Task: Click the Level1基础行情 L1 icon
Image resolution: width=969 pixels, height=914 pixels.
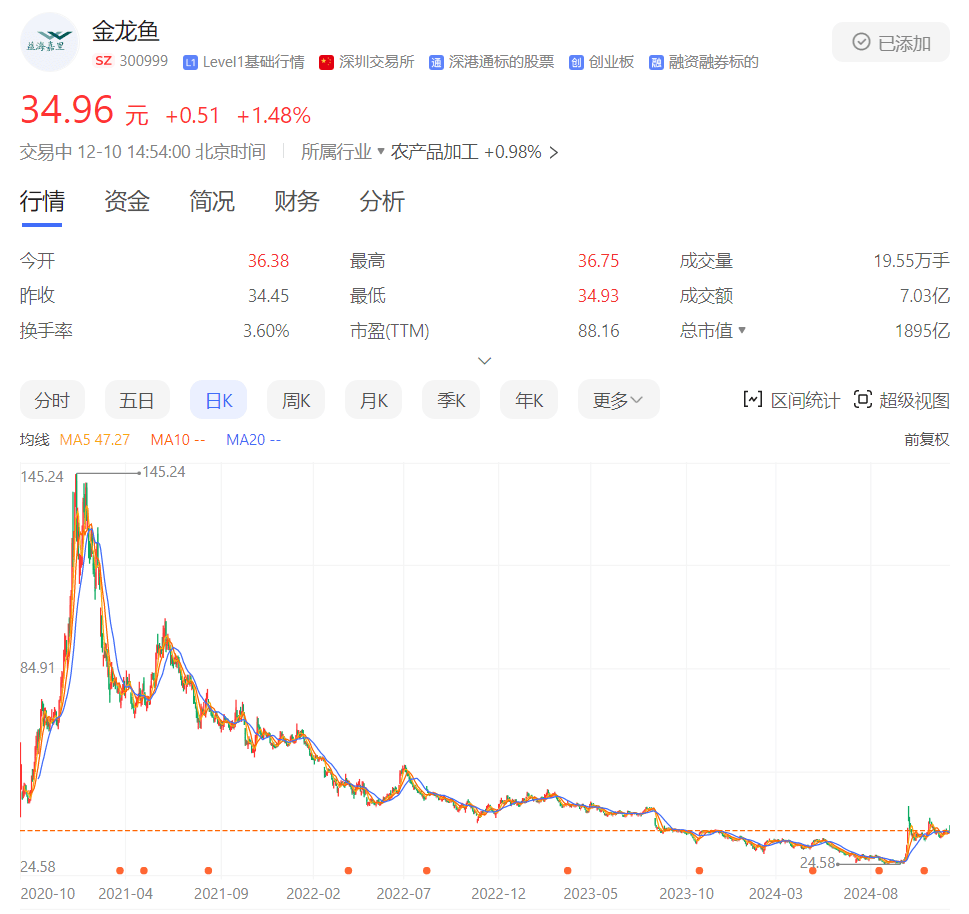Action: [x=190, y=62]
